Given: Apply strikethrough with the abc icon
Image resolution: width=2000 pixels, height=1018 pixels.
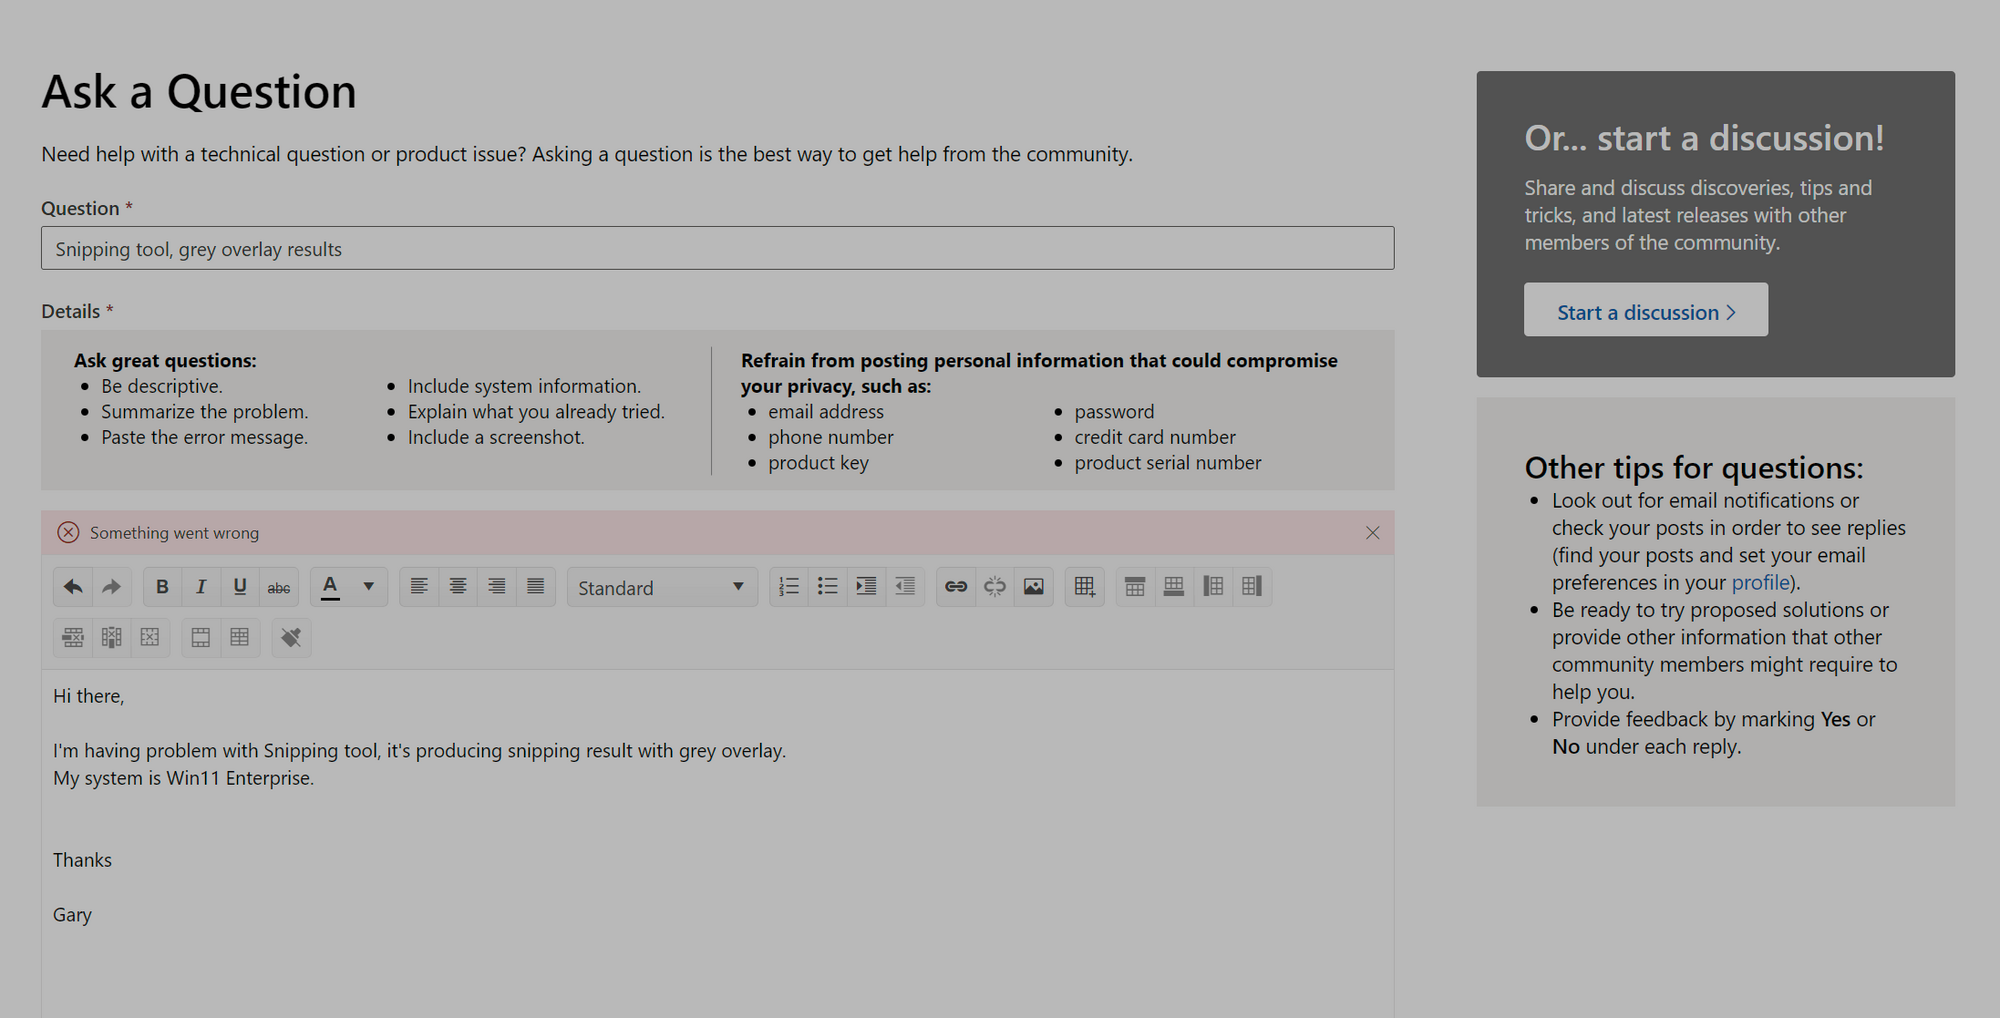Looking at the screenshot, I should click(x=279, y=587).
